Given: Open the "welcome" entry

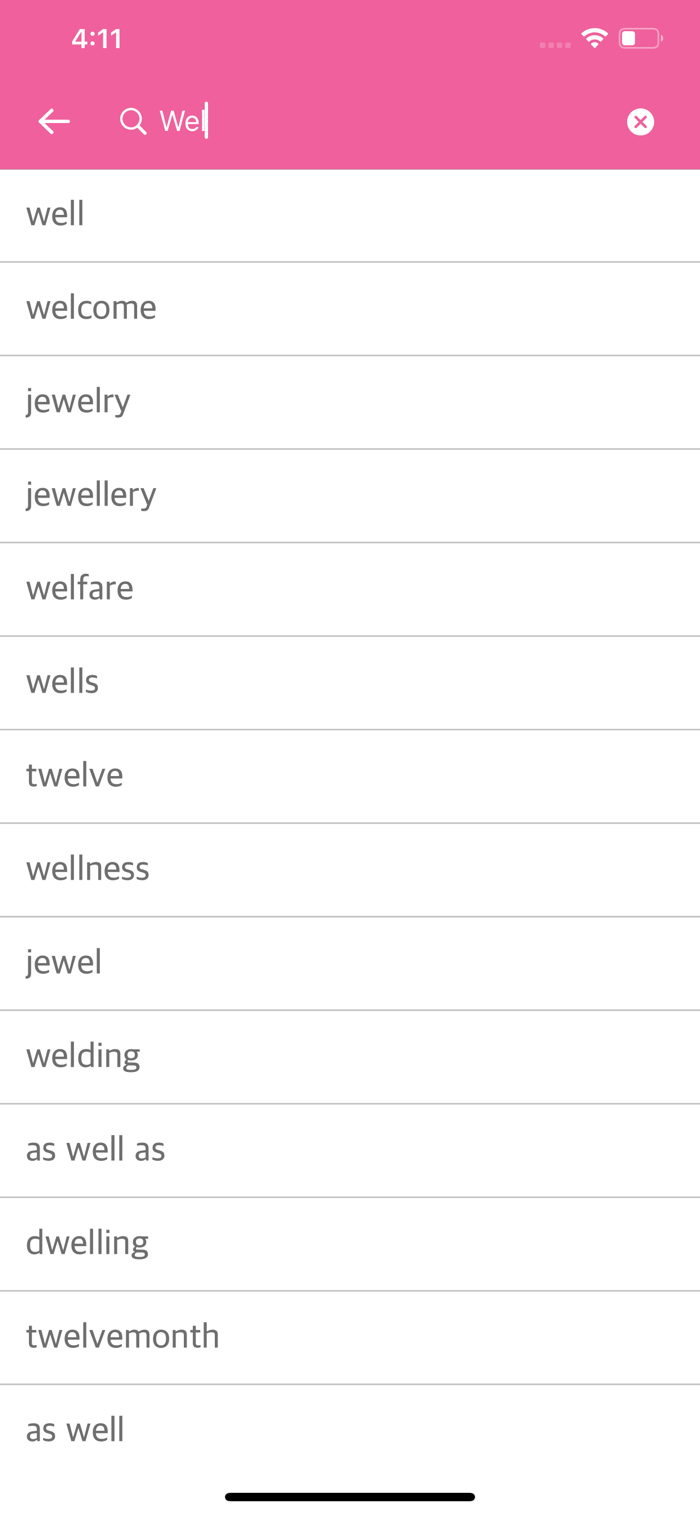Looking at the screenshot, I should pyautogui.click(x=350, y=309).
